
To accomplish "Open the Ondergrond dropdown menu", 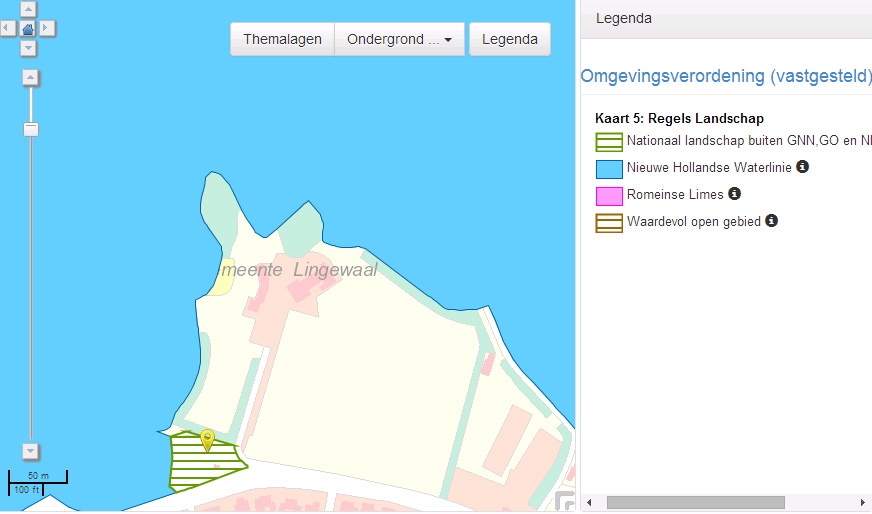I will point(399,39).
